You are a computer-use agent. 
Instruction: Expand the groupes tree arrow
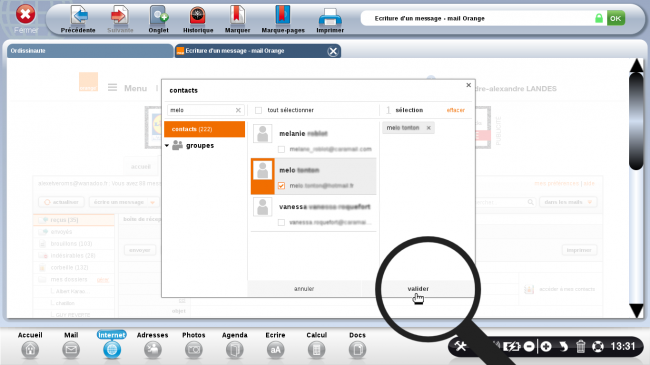167,146
